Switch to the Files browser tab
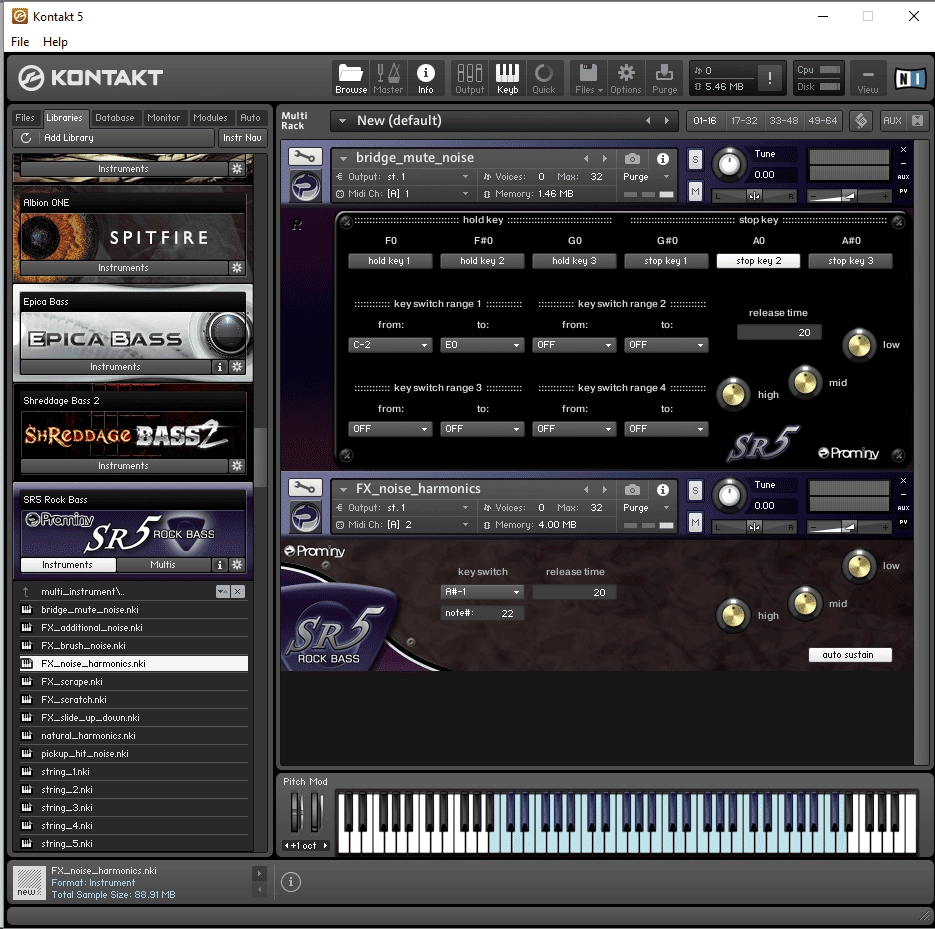This screenshot has height=929, width=935. (x=25, y=117)
